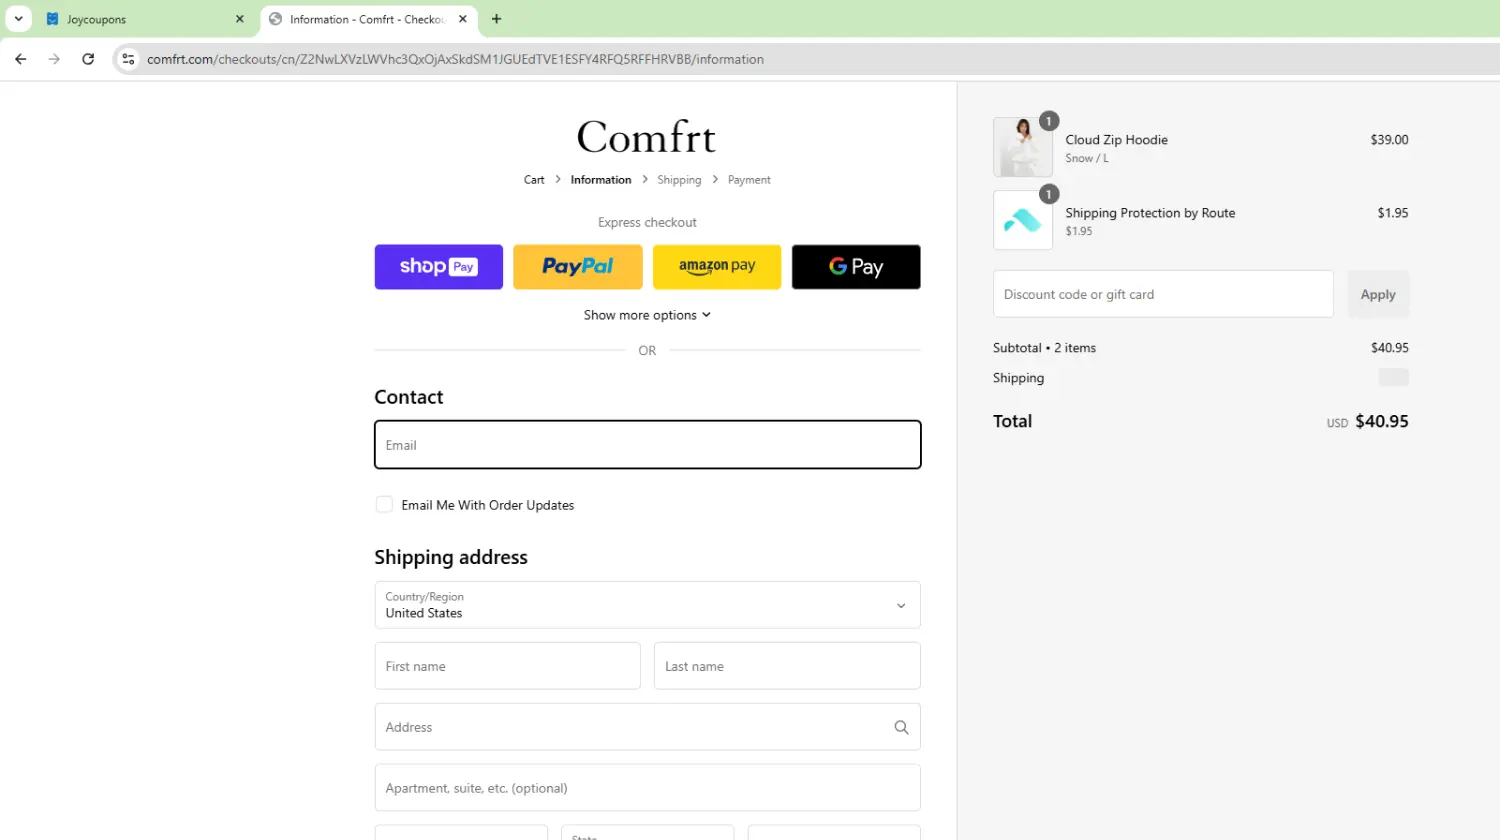This screenshot has width=1500, height=840.
Task: Click the browser forward arrow
Action: tap(54, 59)
